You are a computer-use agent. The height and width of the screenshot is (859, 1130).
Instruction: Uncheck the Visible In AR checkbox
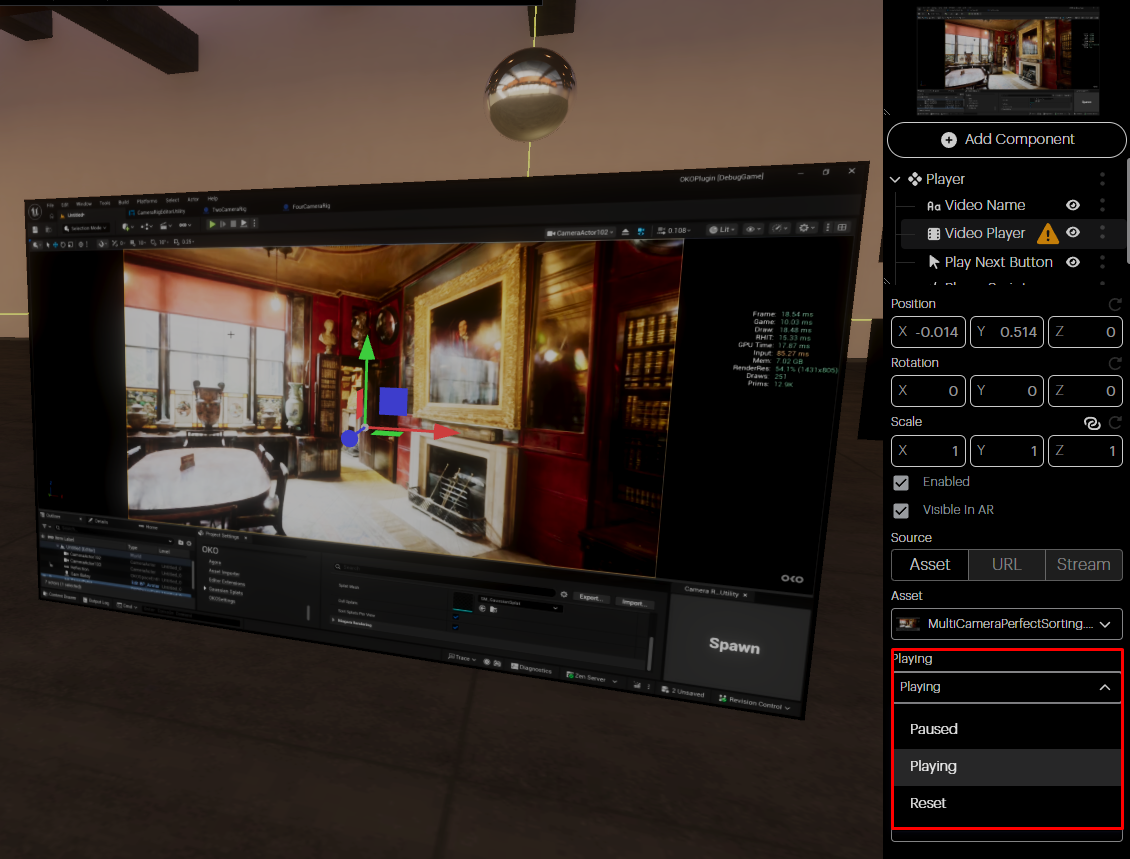click(901, 510)
